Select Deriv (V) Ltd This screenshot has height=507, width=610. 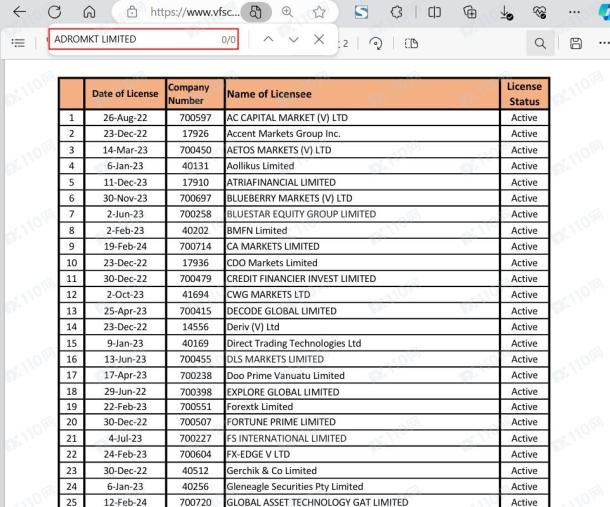coord(253,327)
